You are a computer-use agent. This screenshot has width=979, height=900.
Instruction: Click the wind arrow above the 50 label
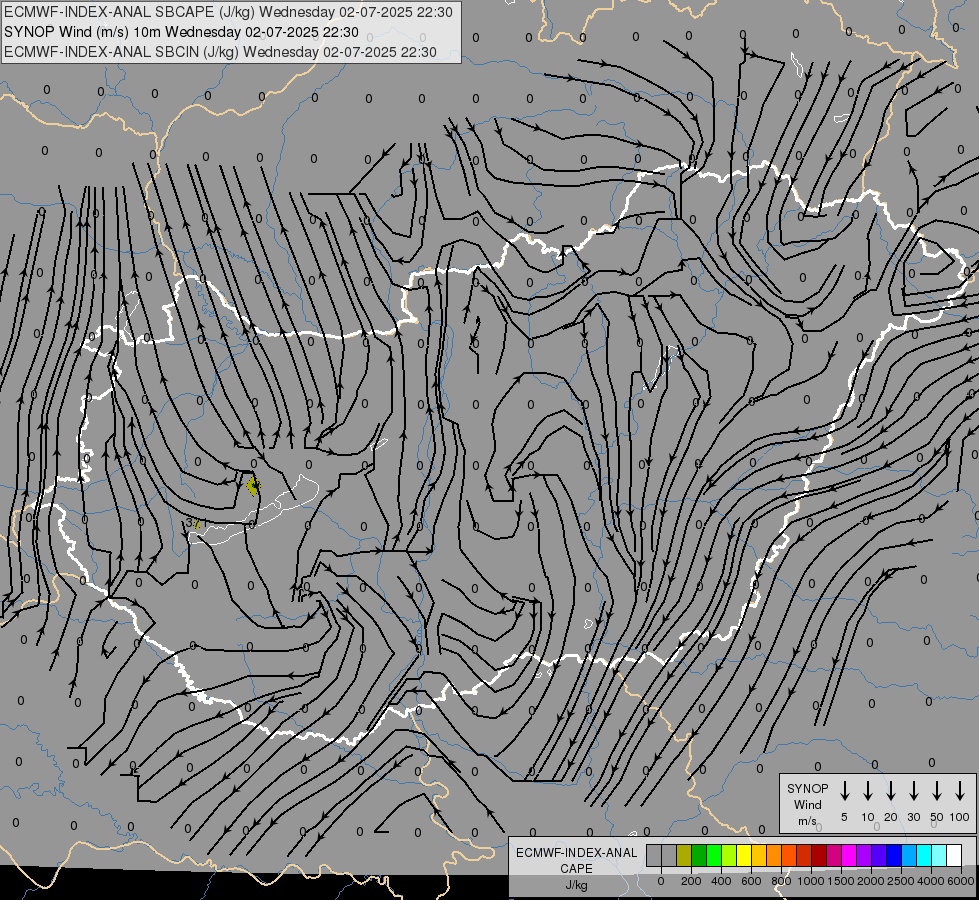[x=937, y=790]
